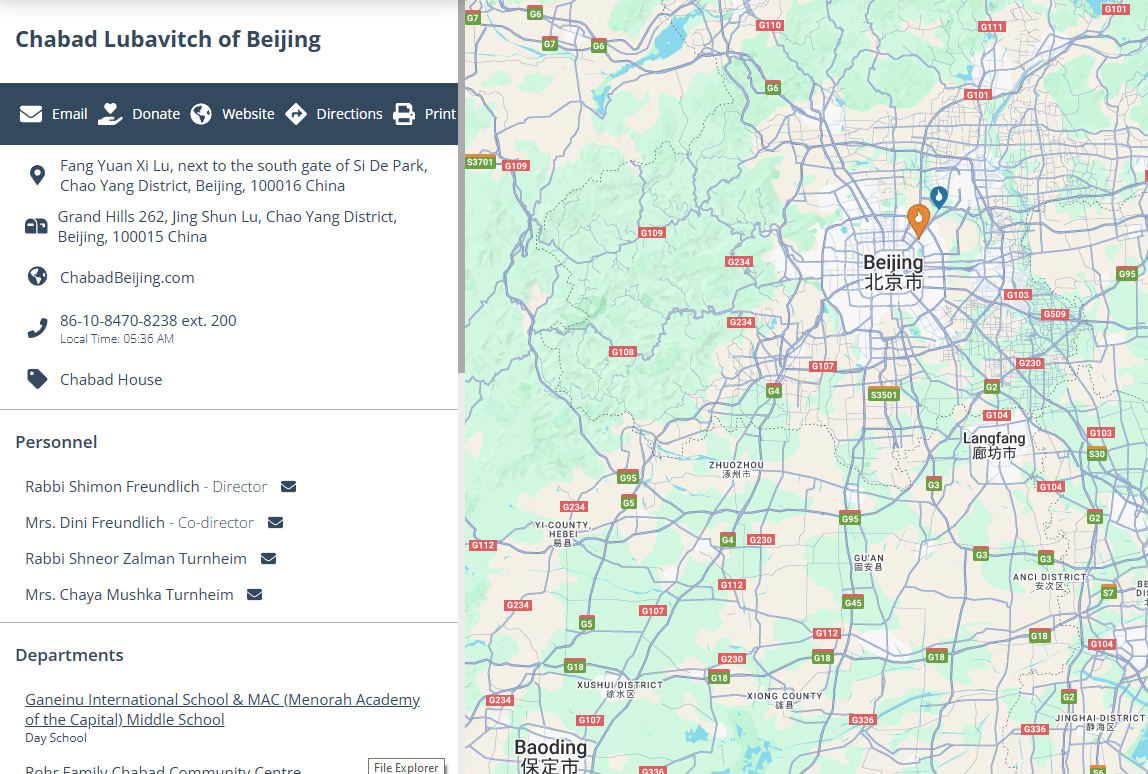Click the Gu'an label on the map
Image resolution: width=1148 pixels, height=774 pixels.
coord(868,562)
